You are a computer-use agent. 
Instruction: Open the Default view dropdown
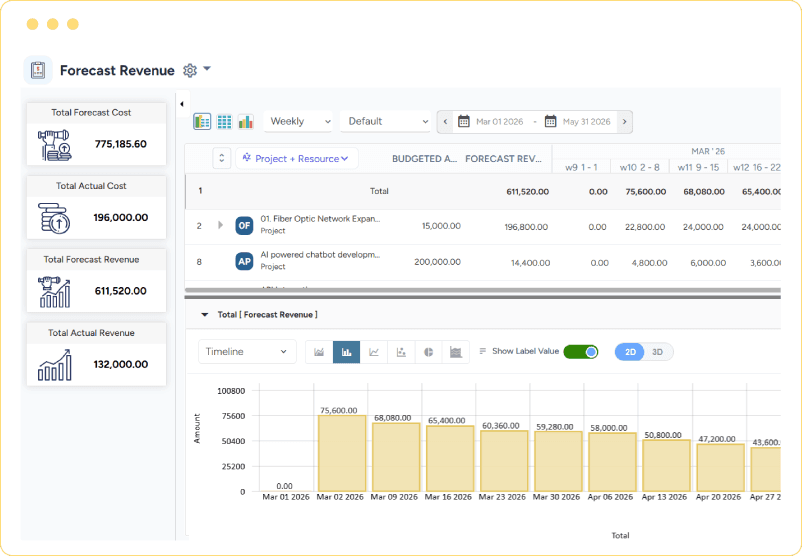click(386, 122)
